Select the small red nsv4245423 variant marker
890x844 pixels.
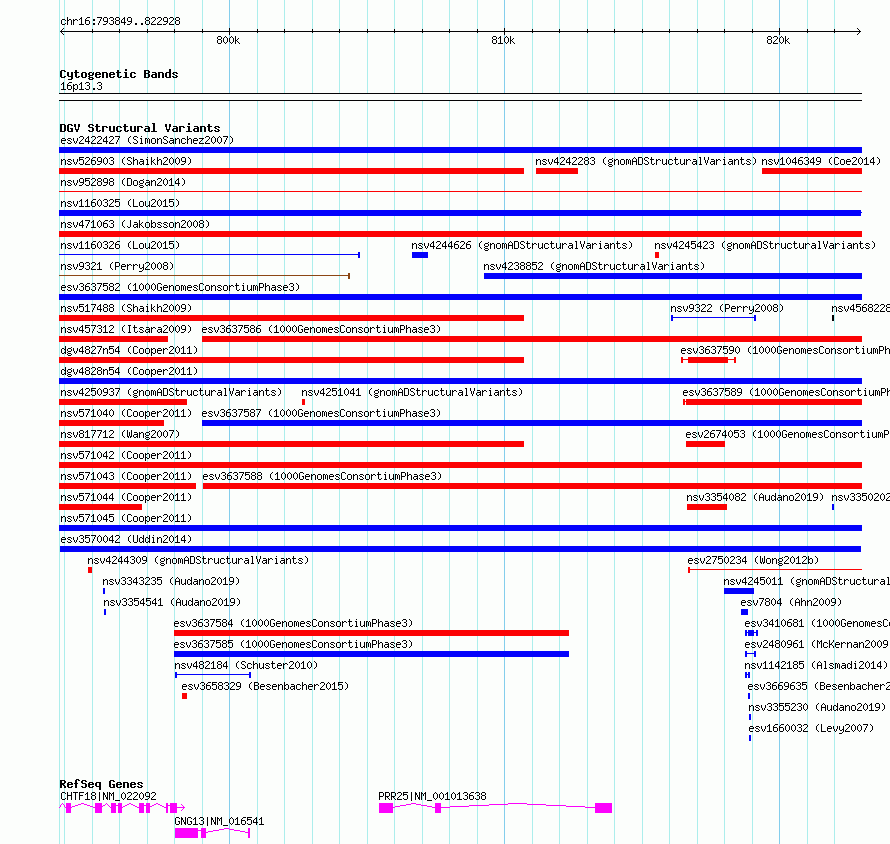(x=657, y=255)
